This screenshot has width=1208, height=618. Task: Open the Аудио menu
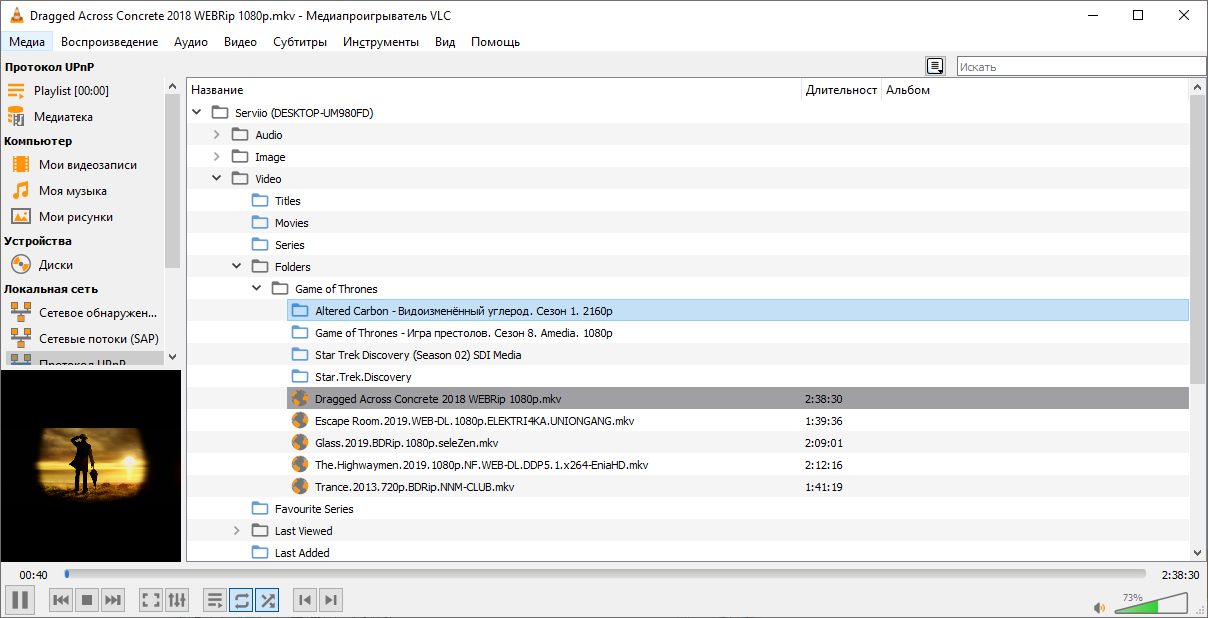point(190,42)
